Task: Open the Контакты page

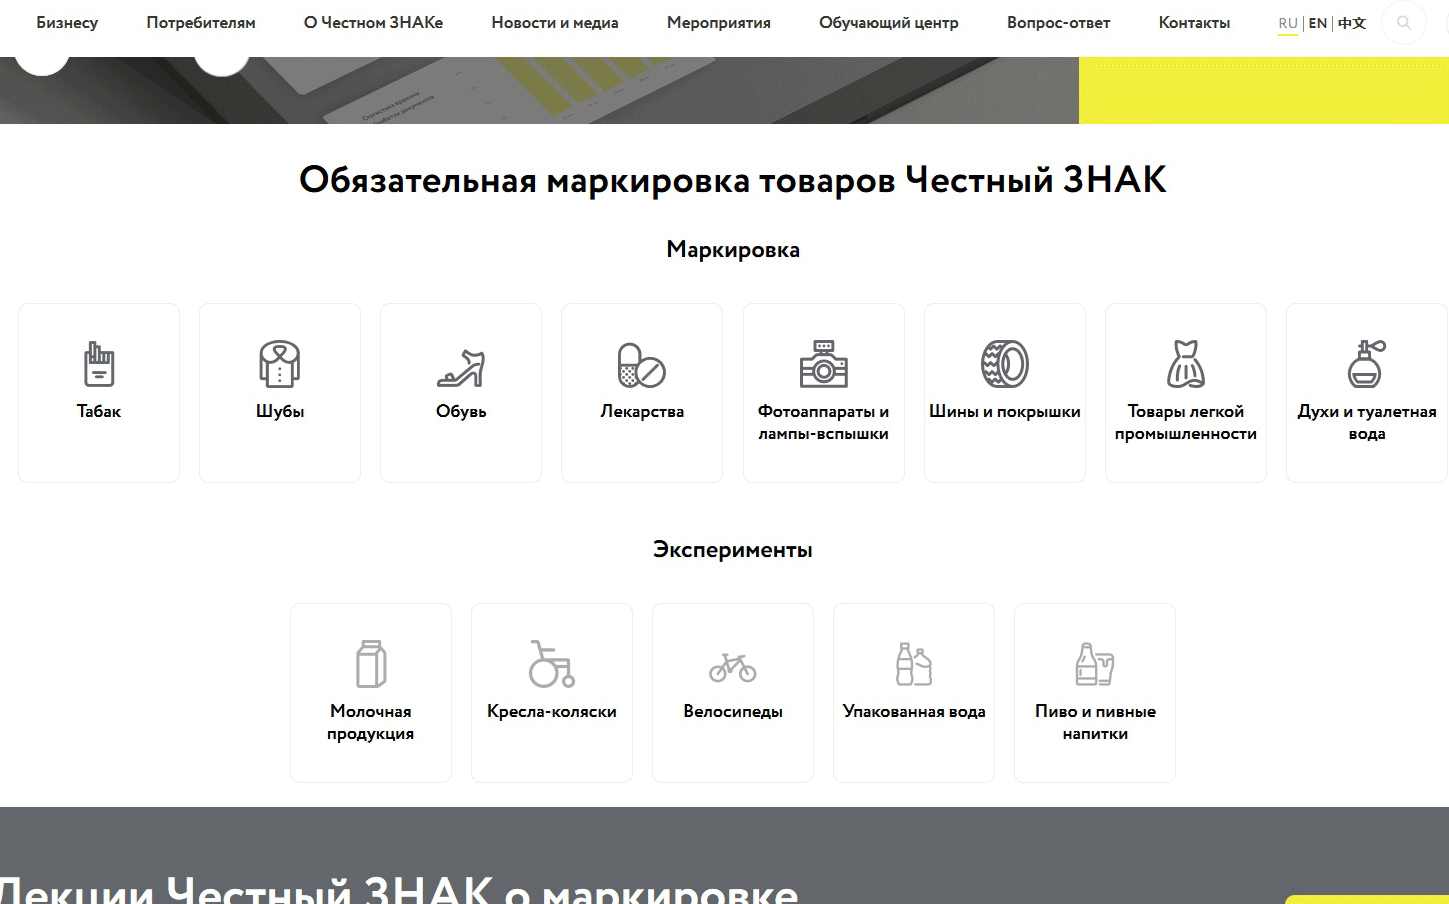Action: 1194,22
